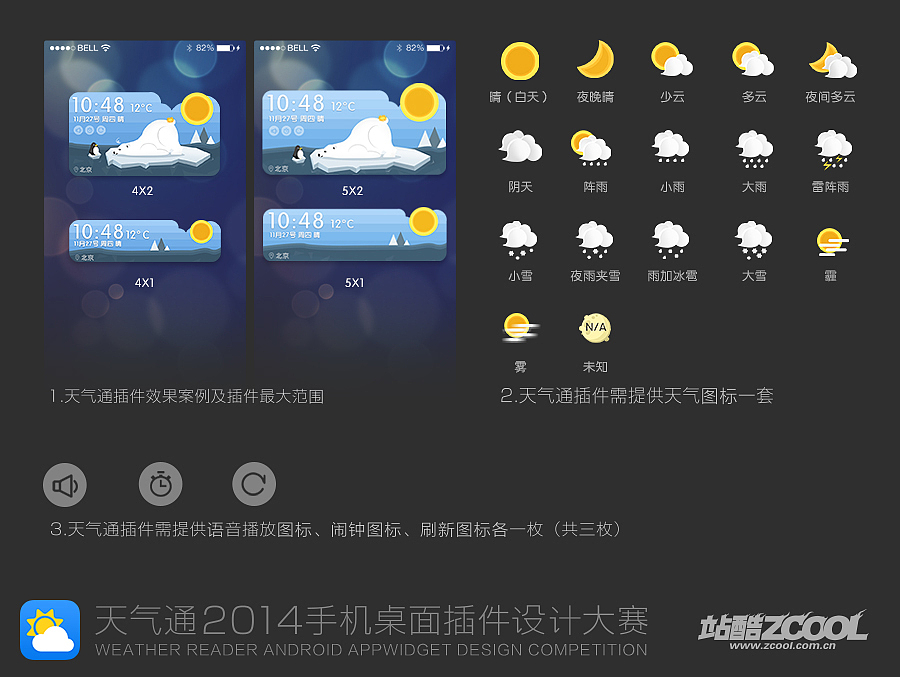Click the www.zcool.com.cn link
Screen dimensions: 900x677
[x=783, y=645]
